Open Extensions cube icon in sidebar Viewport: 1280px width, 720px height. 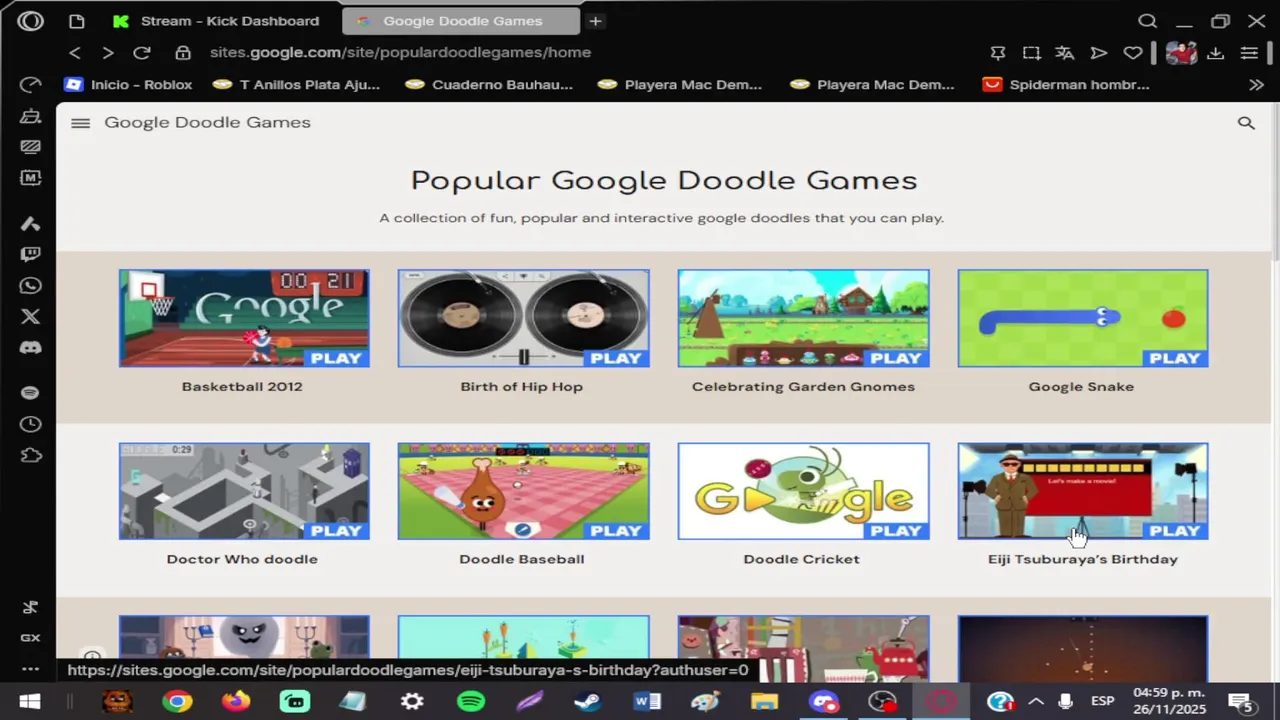click(30, 456)
